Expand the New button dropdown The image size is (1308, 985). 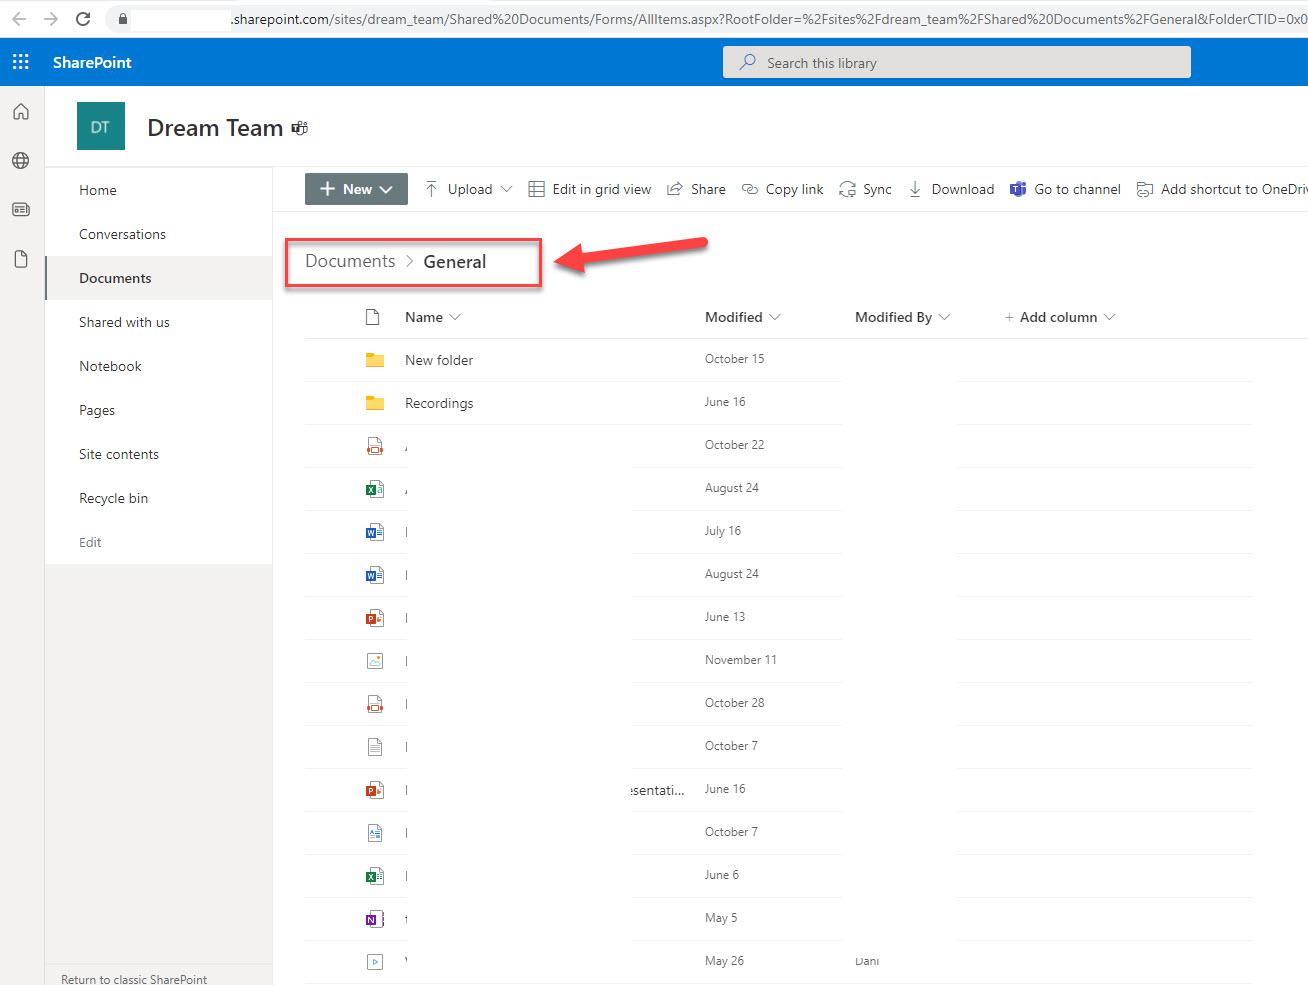[x=384, y=188]
